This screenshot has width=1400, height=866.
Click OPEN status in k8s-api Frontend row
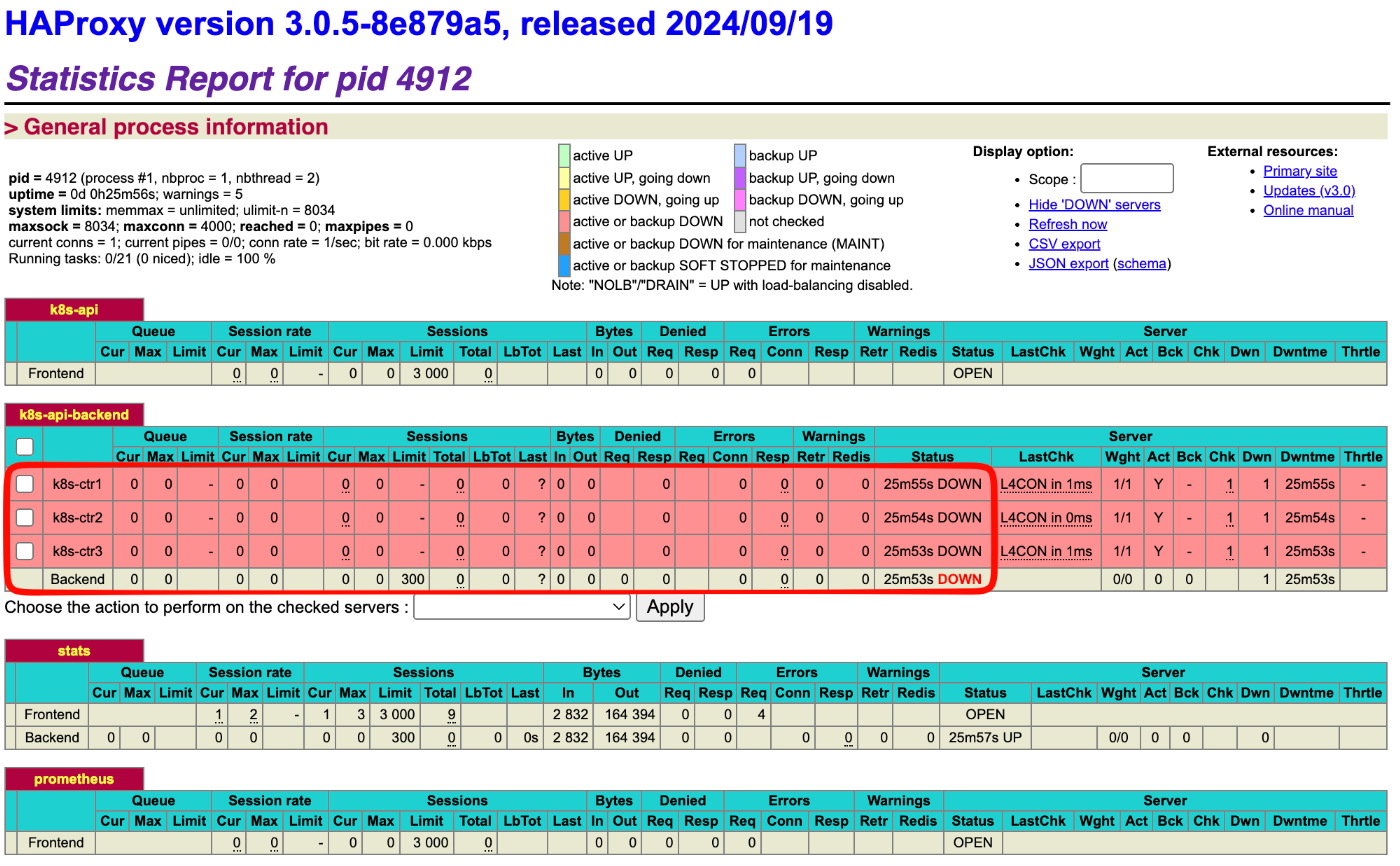click(973, 373)
